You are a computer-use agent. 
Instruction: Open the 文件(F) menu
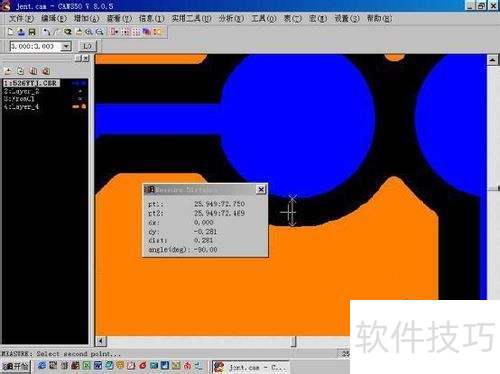(x=21, y=18)
